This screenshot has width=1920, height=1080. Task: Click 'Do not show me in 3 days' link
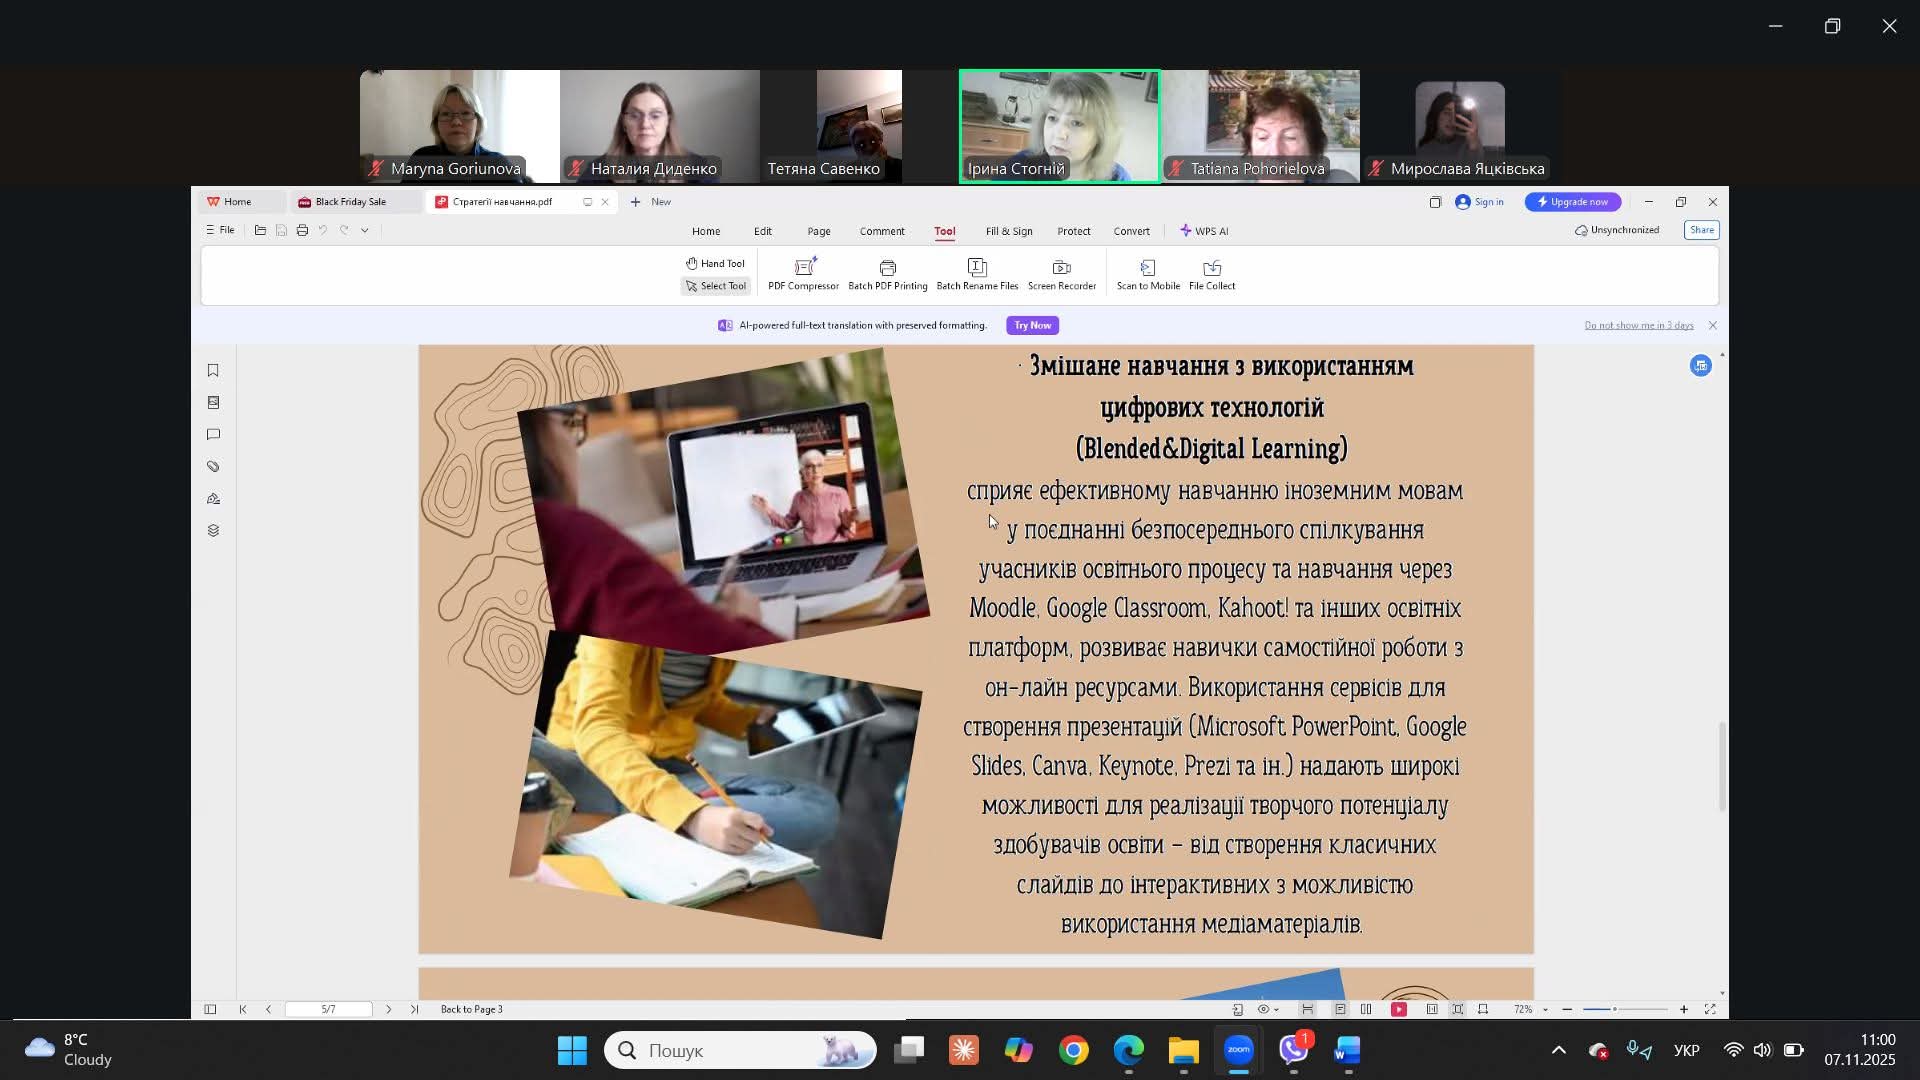tap(1638, 326)
